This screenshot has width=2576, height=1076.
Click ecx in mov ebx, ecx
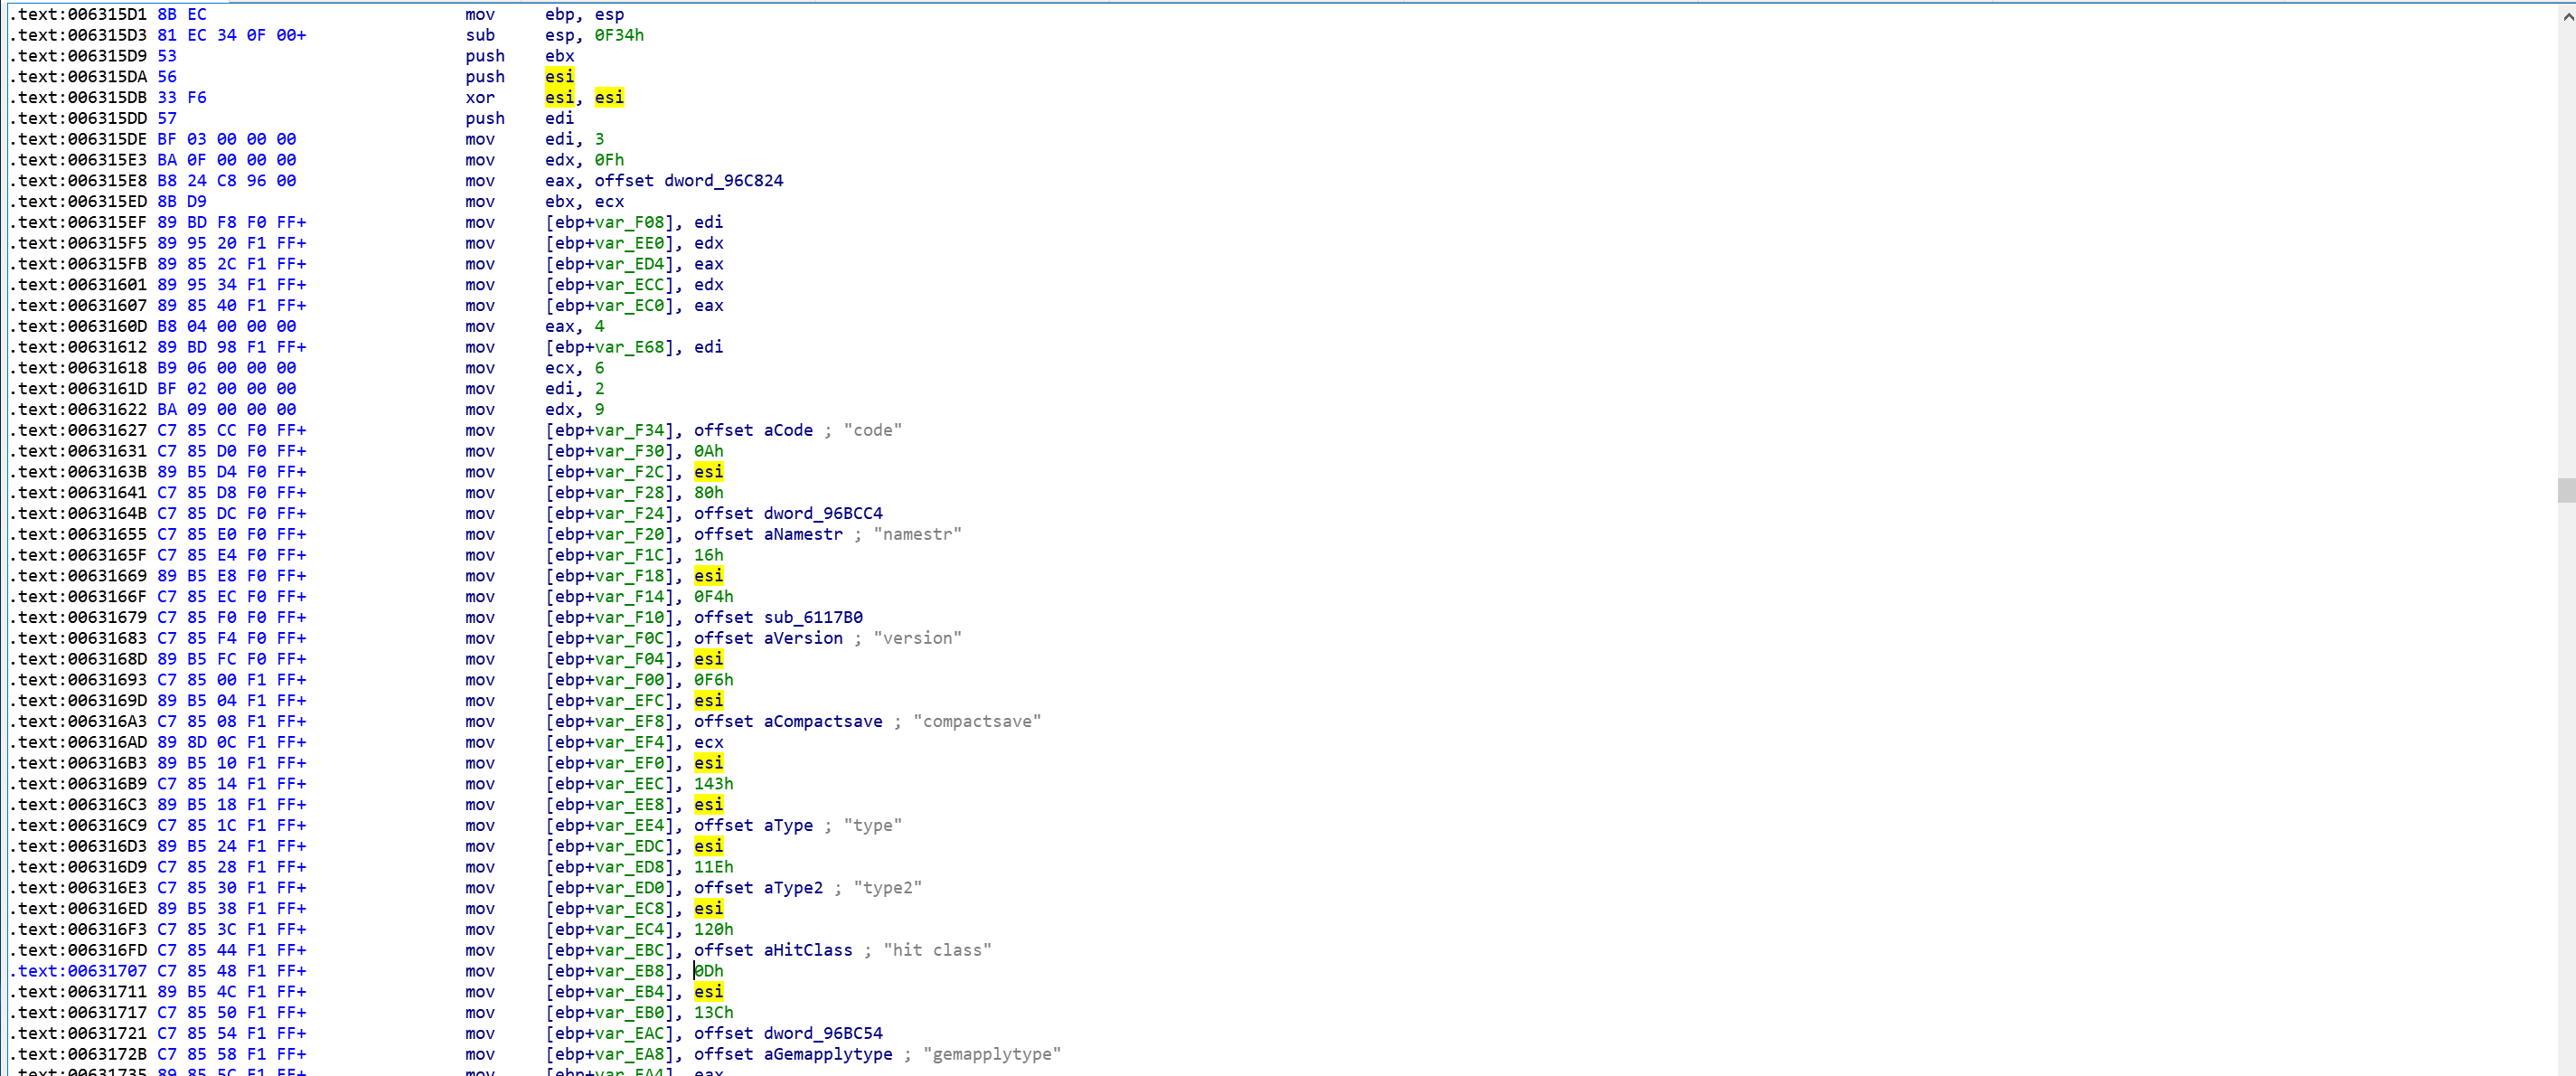609,202
